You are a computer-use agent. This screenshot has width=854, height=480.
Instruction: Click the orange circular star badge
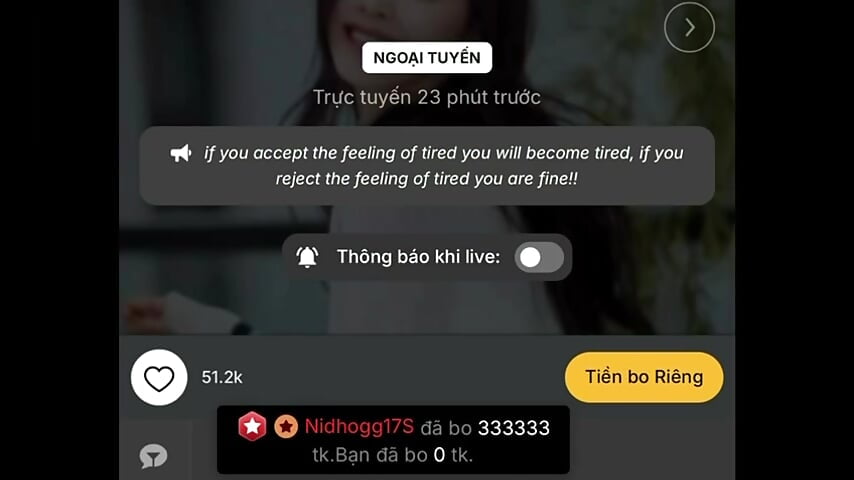pyautogui.click(x=286, y=427)
